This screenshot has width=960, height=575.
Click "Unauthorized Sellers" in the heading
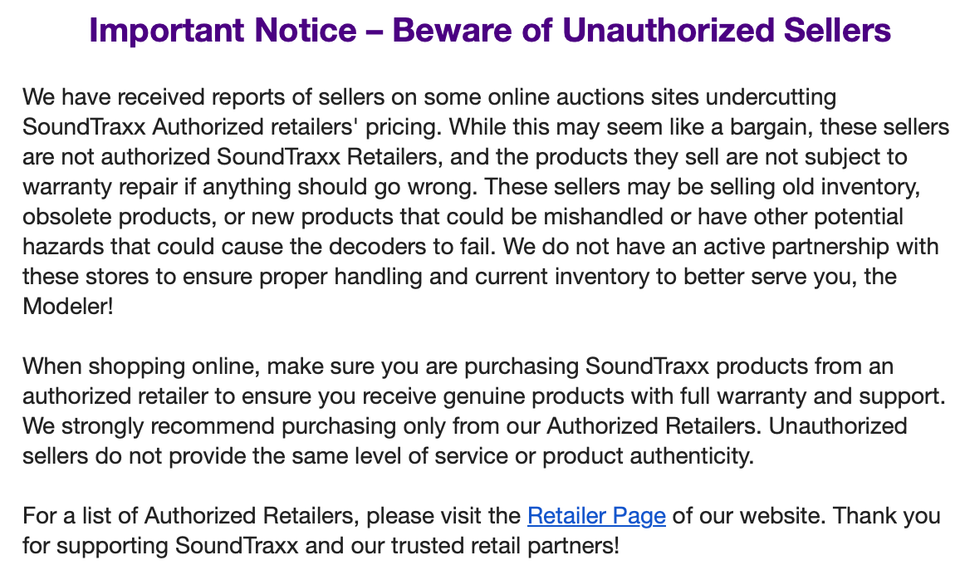click(x=726, y=30)
